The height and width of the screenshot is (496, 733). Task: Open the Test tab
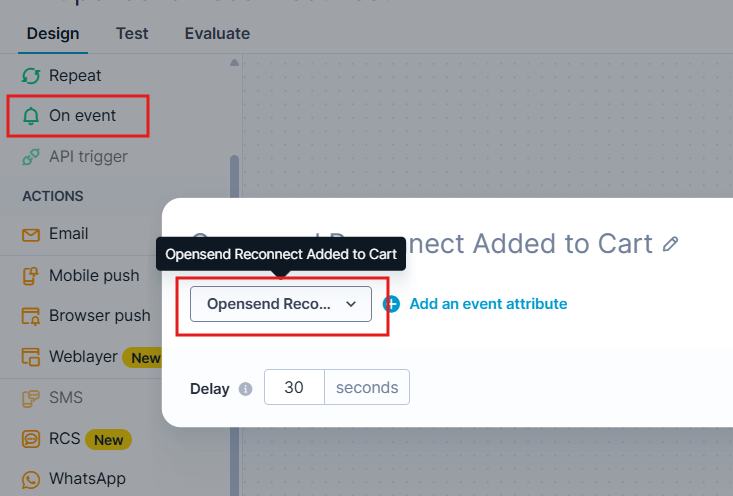[132, 34]
